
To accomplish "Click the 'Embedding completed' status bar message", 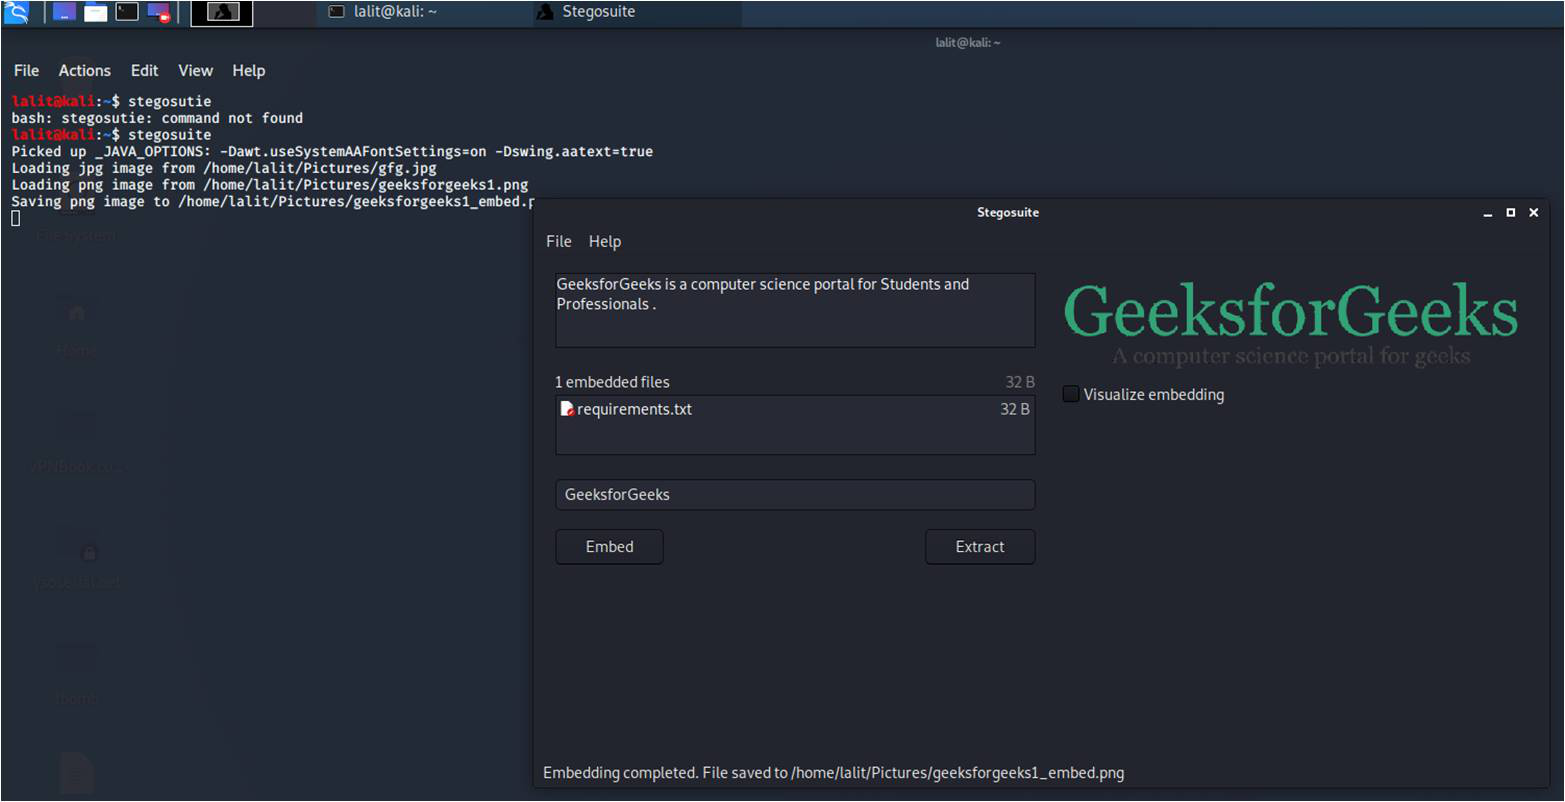I will pyautogui.click(x=833, y=772).
